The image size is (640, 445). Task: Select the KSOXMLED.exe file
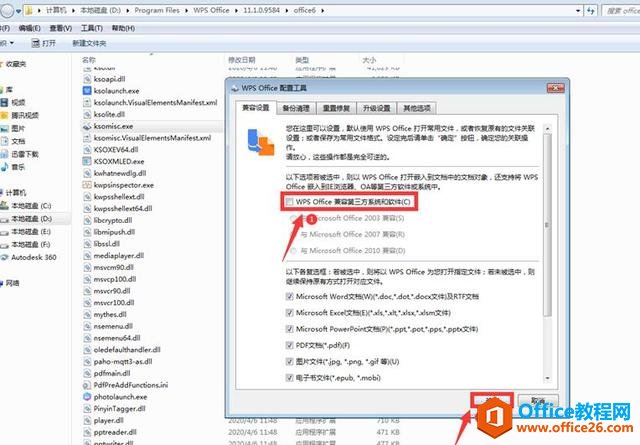point(119,161)
